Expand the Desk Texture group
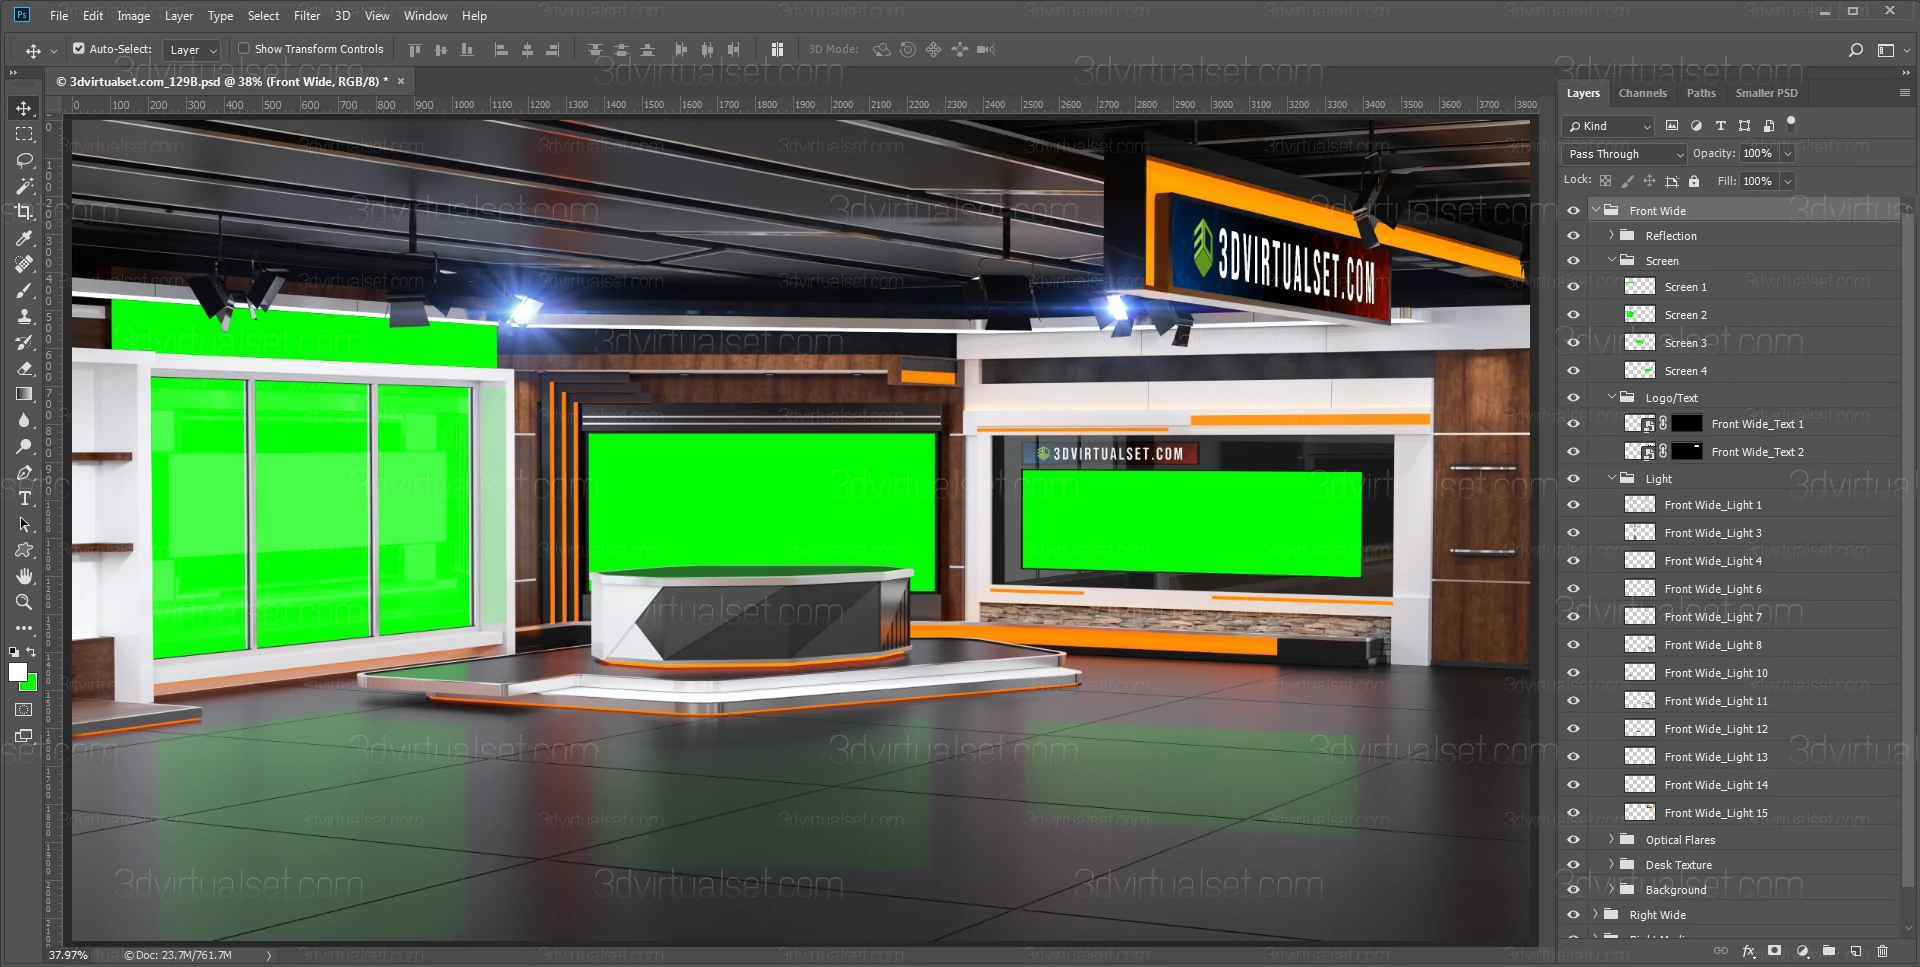The height and width of the screenshot is (967, 1920). [1611, 865]
